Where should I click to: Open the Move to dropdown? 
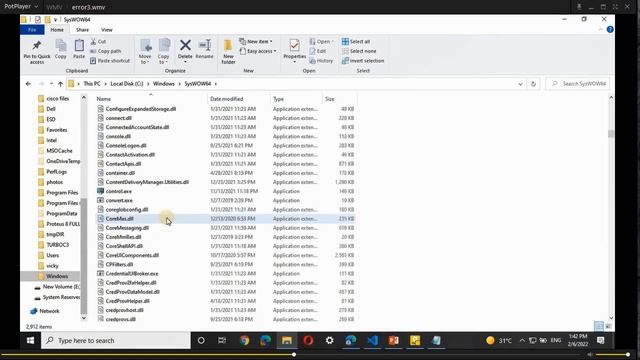[x=145, y=51]
